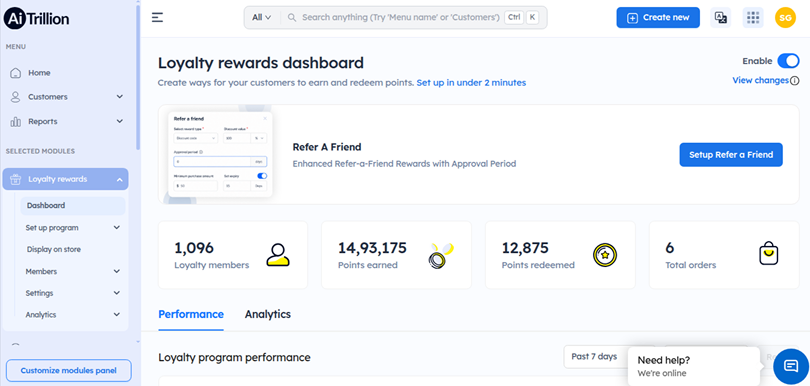Open the live chat bubble icon
810x386 pixels.
791,366
